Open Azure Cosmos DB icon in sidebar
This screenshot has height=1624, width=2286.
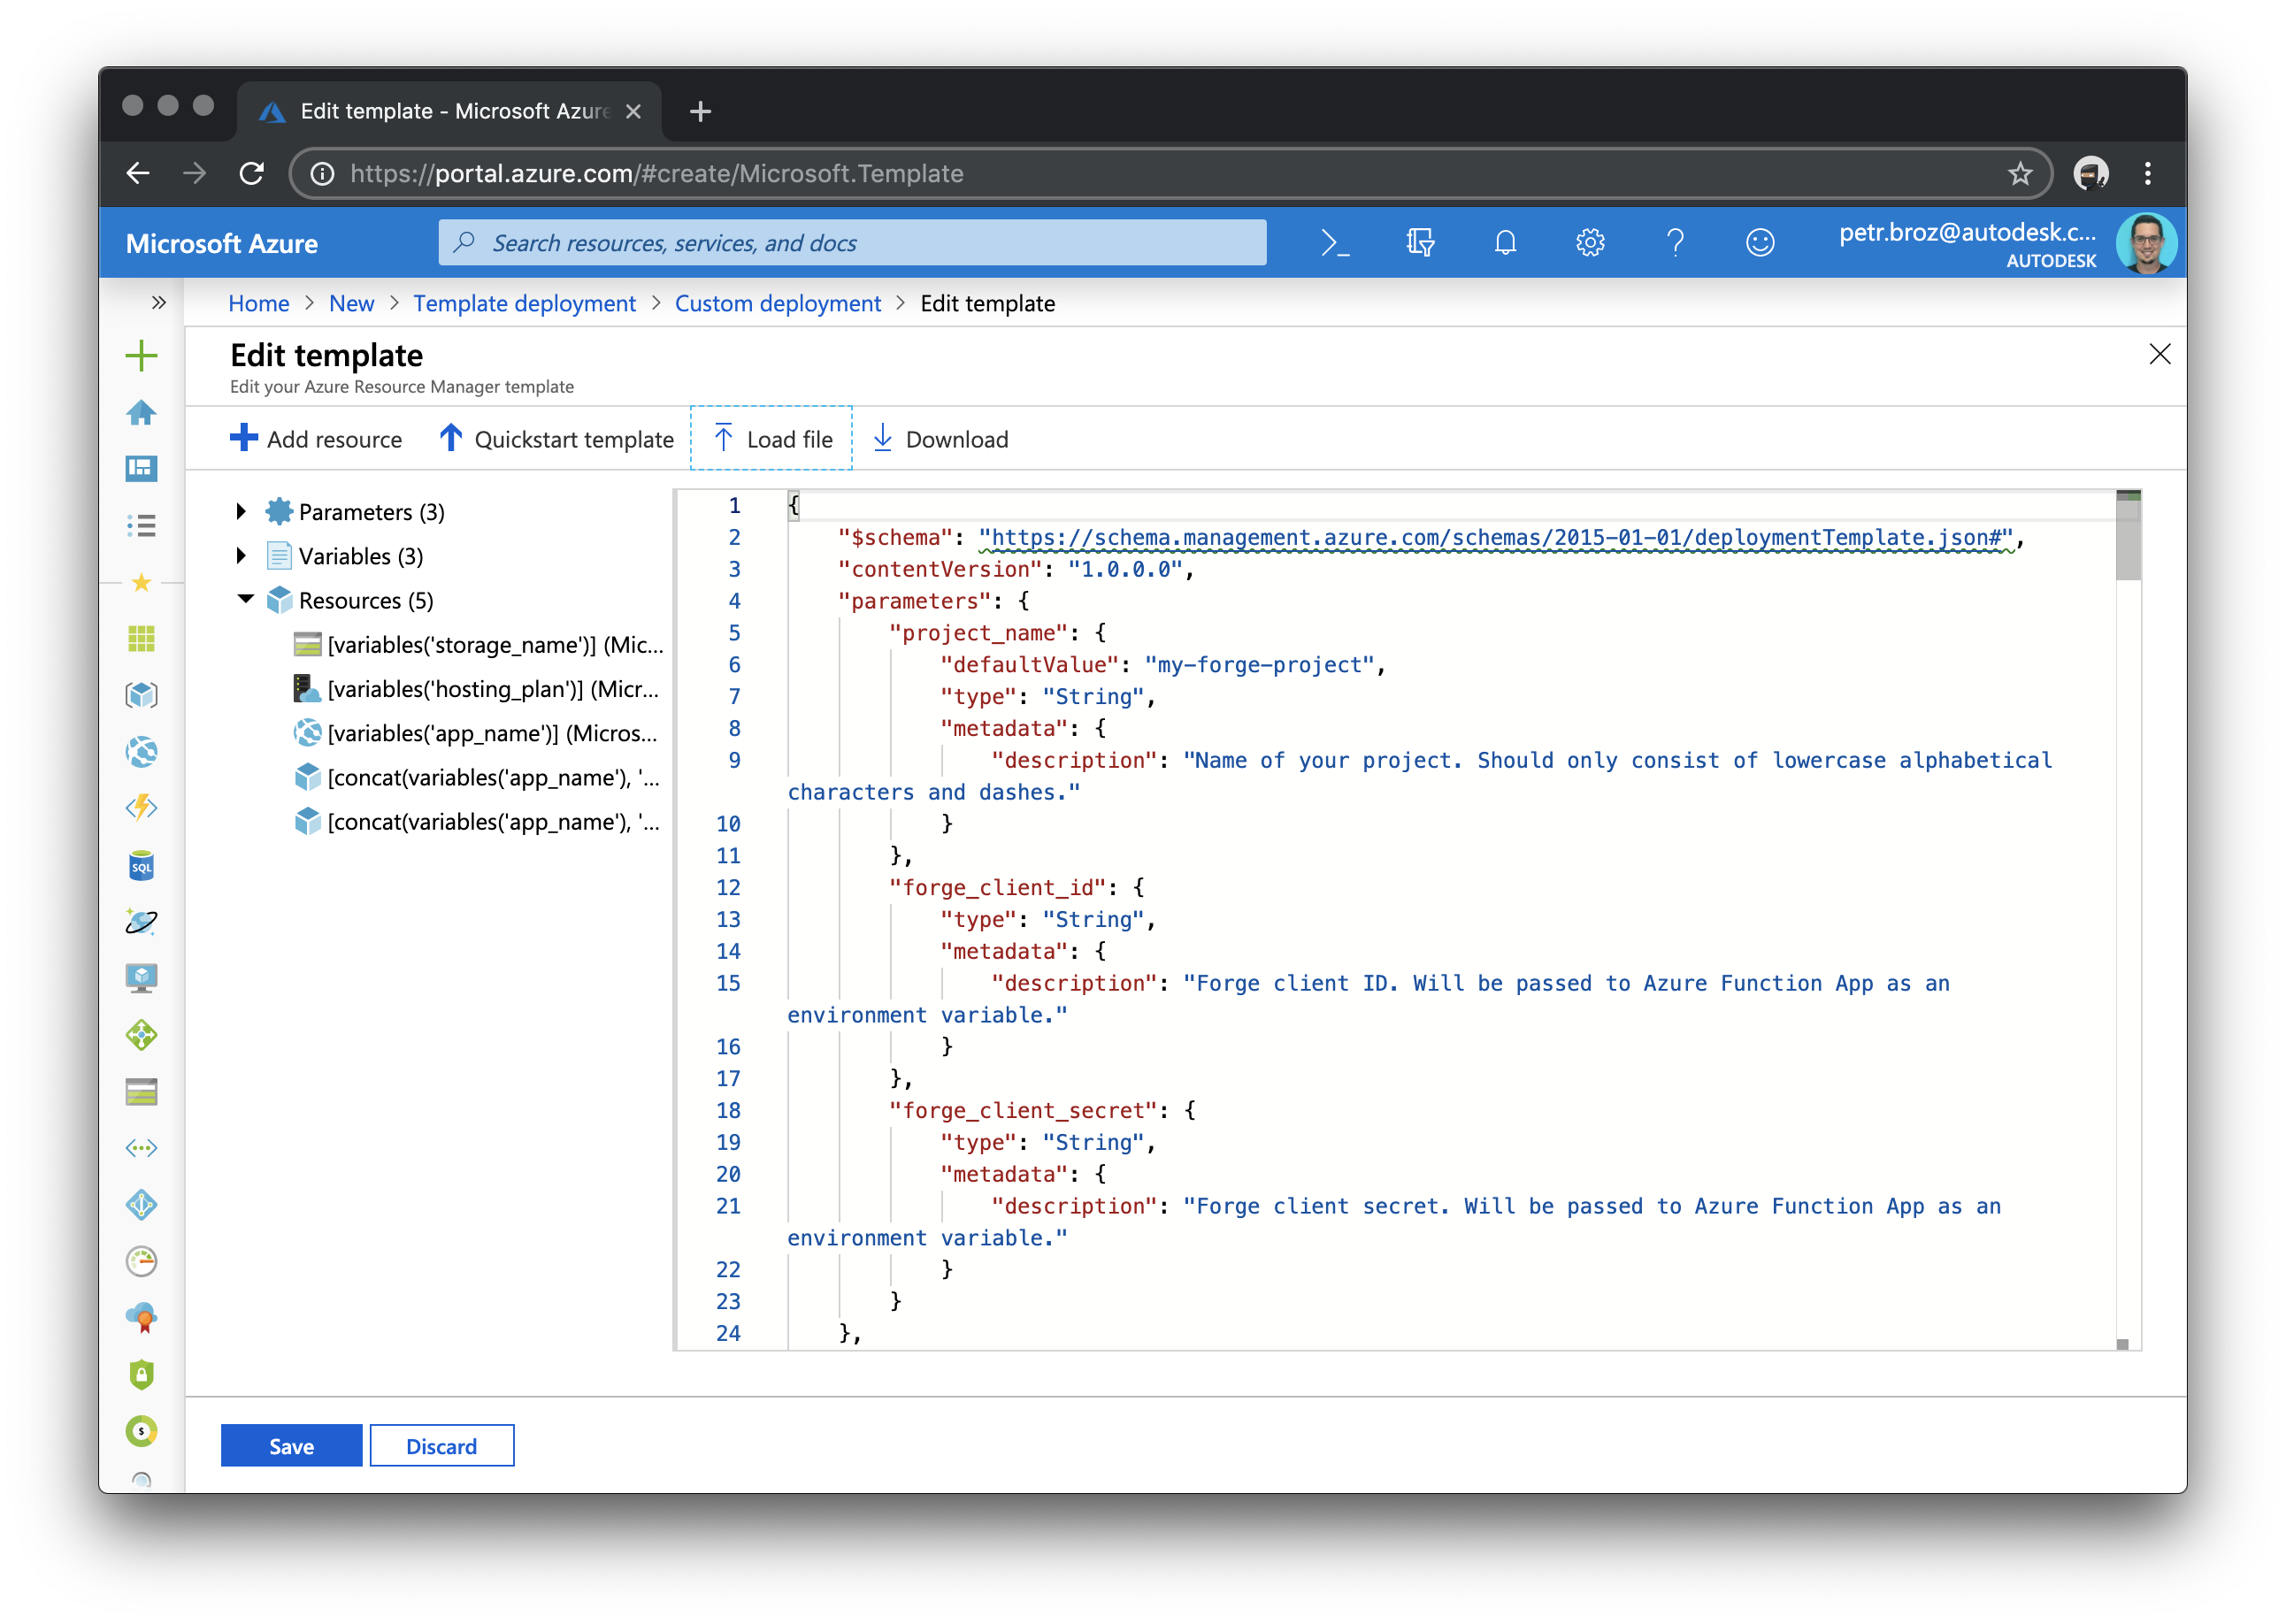click(142, 922)
